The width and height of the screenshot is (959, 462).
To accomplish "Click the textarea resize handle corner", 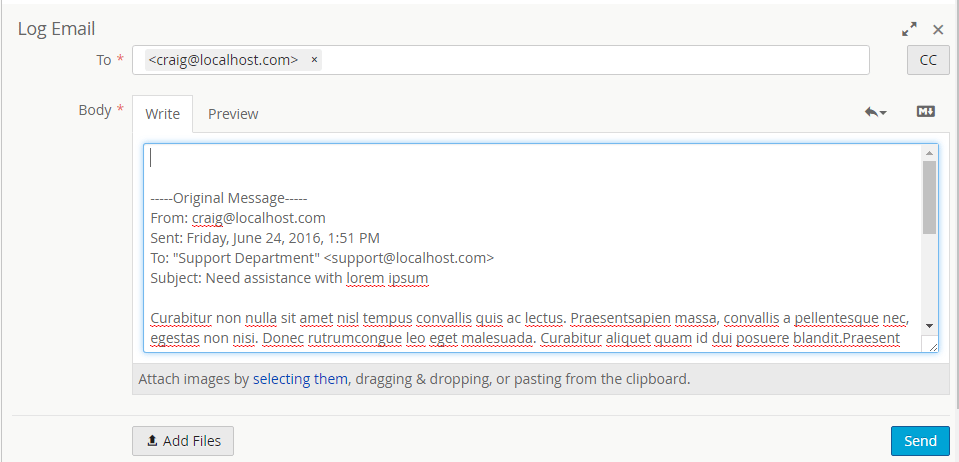I will click(933, 346).
